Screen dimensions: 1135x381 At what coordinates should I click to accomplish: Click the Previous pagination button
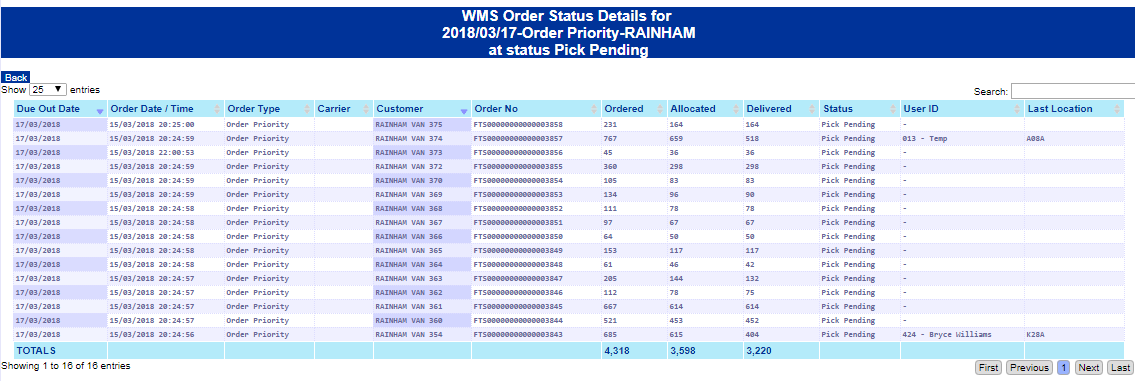pos(1029,368)
